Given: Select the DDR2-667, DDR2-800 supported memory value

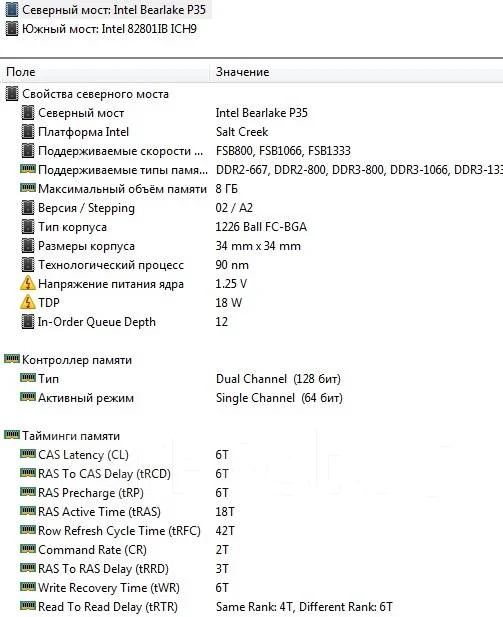Looking at the screenshot, I should [359, 170].
